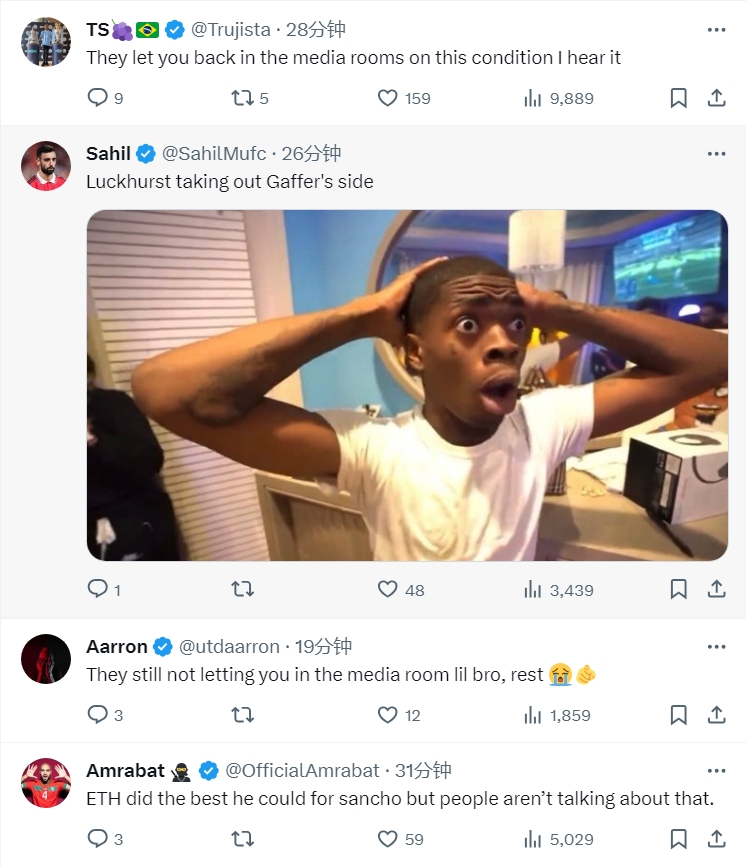This screenshot has width=746, height=866.
Task: Reply to Trujista's tweet
Action: [x=98, y=98]
